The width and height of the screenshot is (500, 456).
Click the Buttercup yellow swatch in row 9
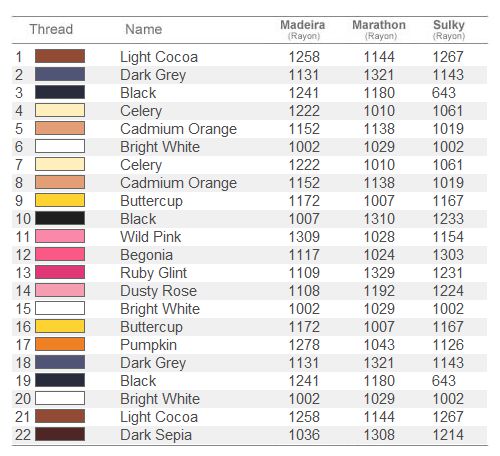60,200
